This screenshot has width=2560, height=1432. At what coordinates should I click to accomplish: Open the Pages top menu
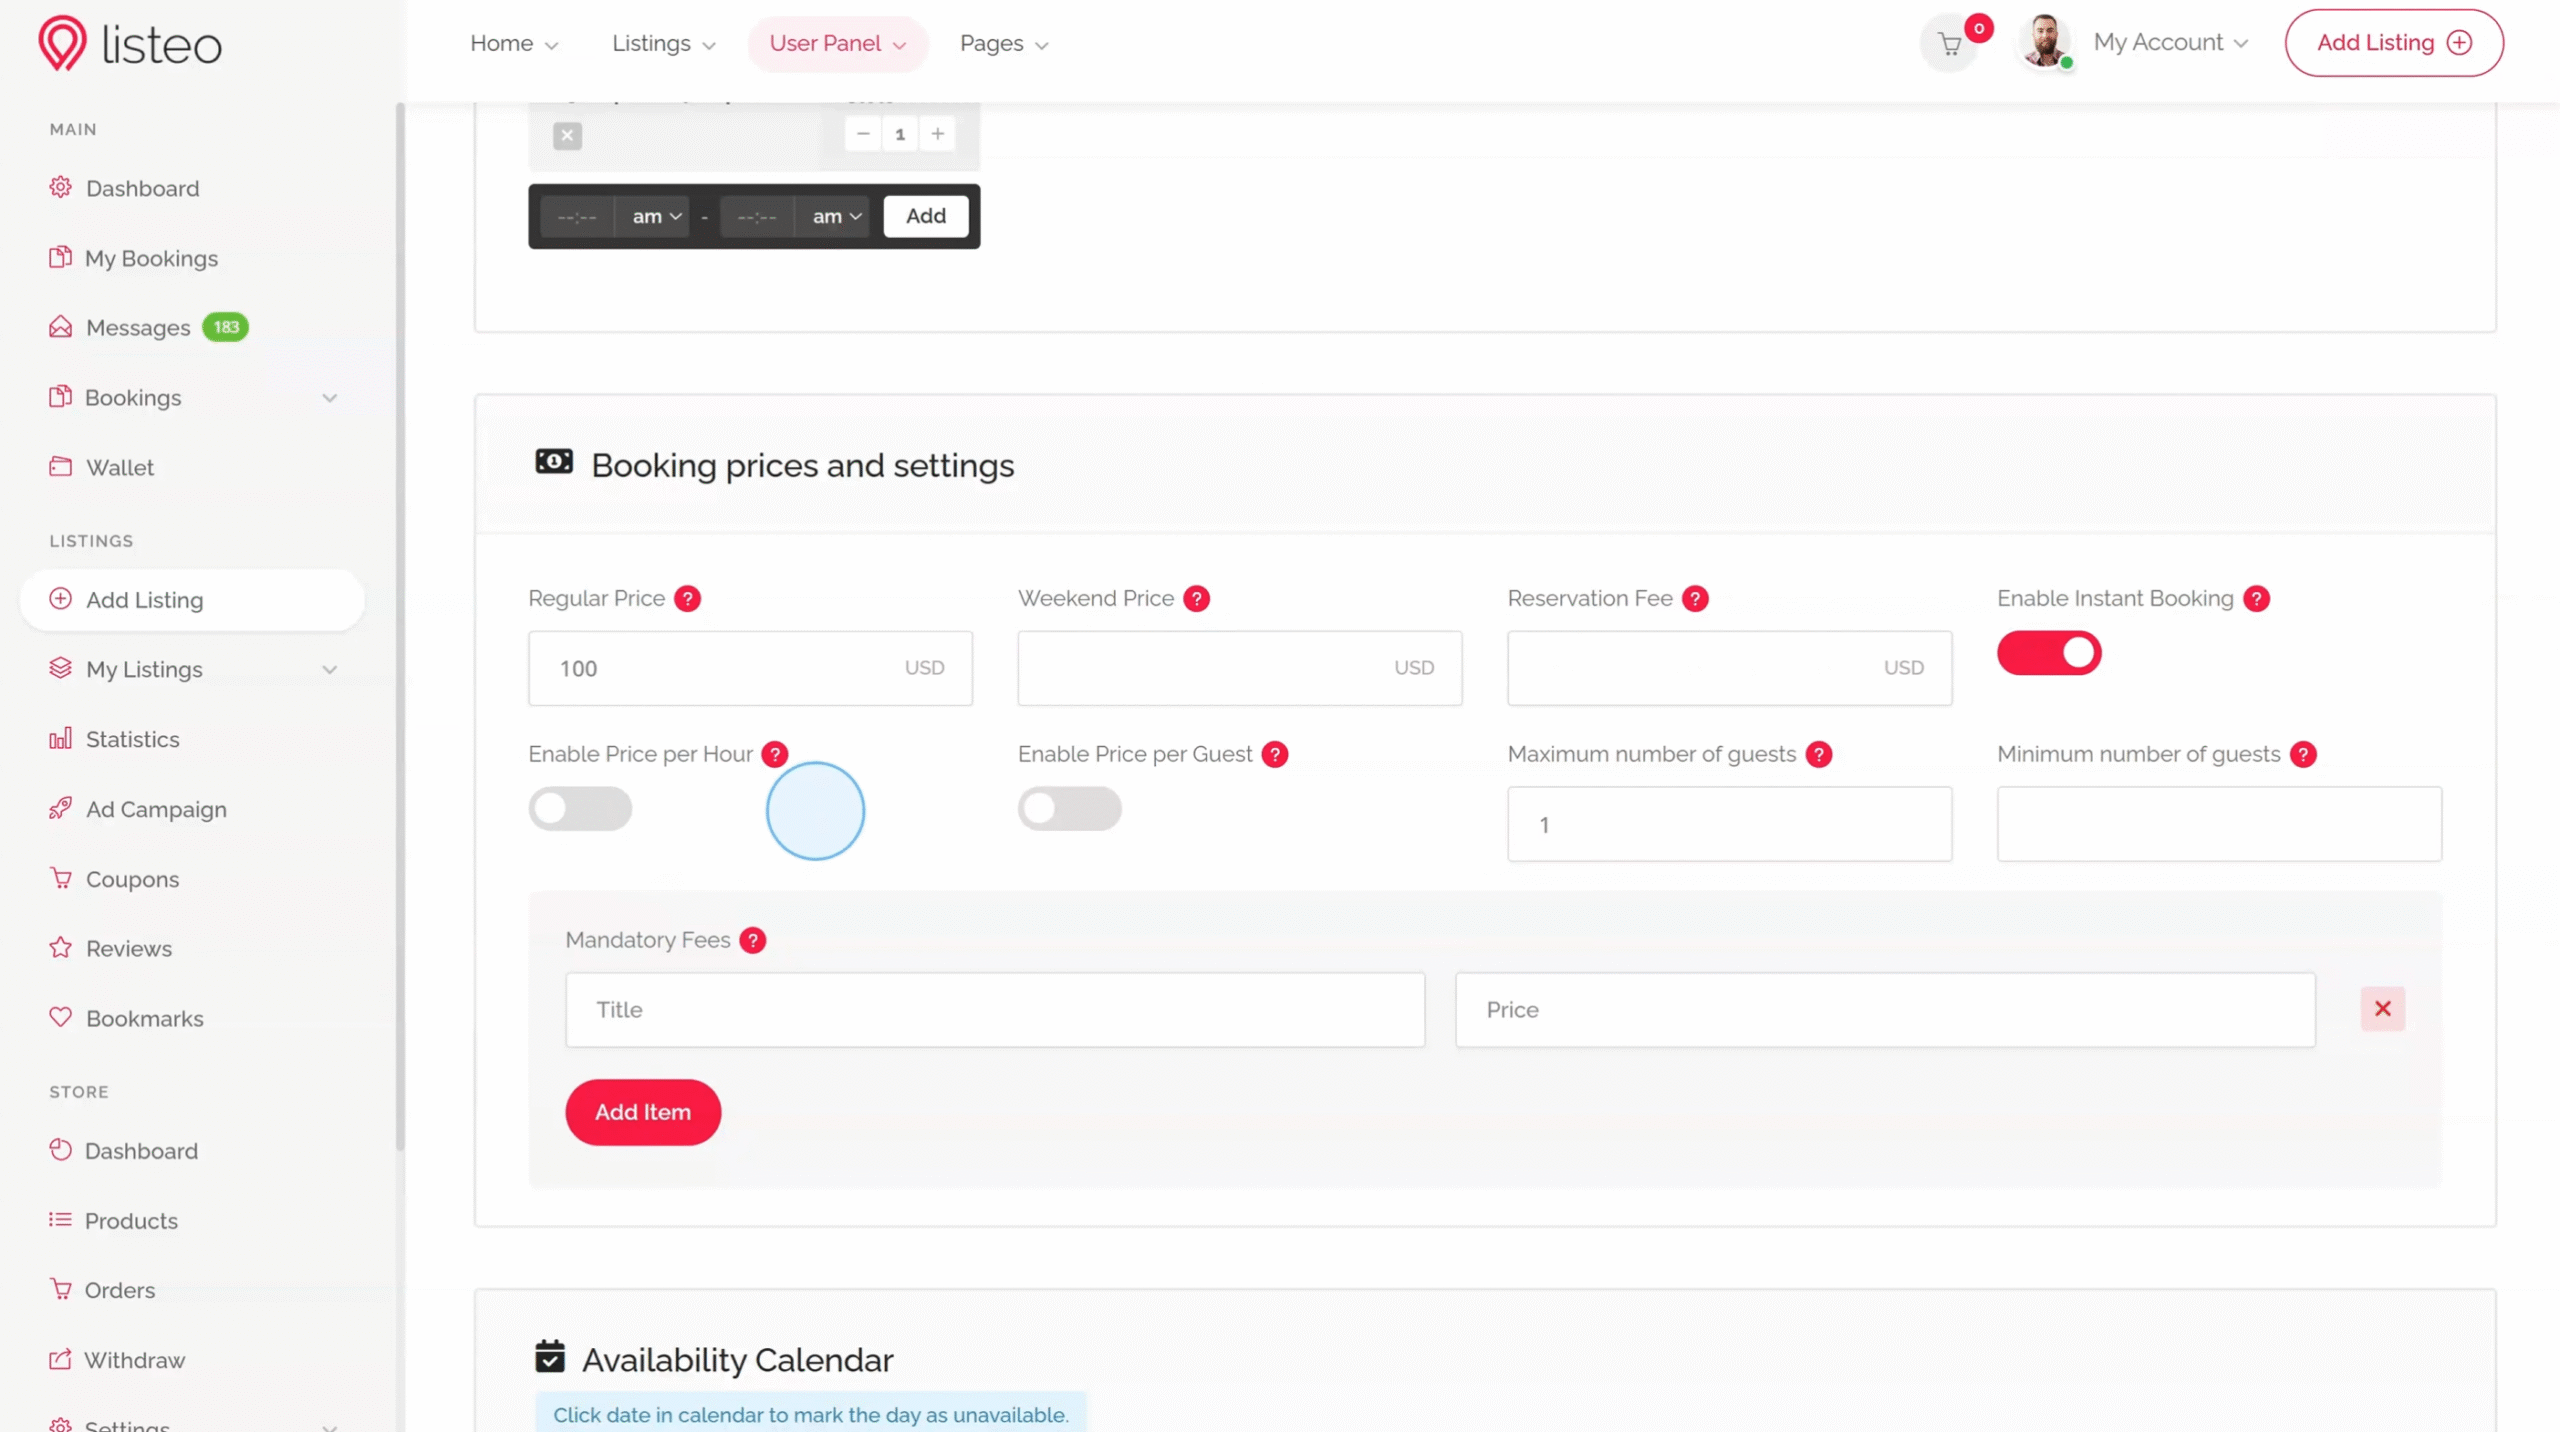coord(1003,44)
